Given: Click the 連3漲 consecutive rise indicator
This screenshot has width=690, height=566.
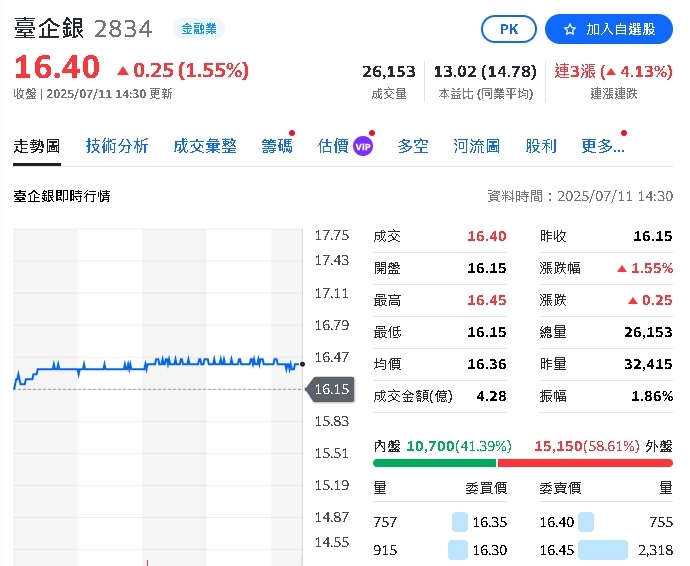Looking at the screenshot, I should pyautogui.click(x=573, y=71).
